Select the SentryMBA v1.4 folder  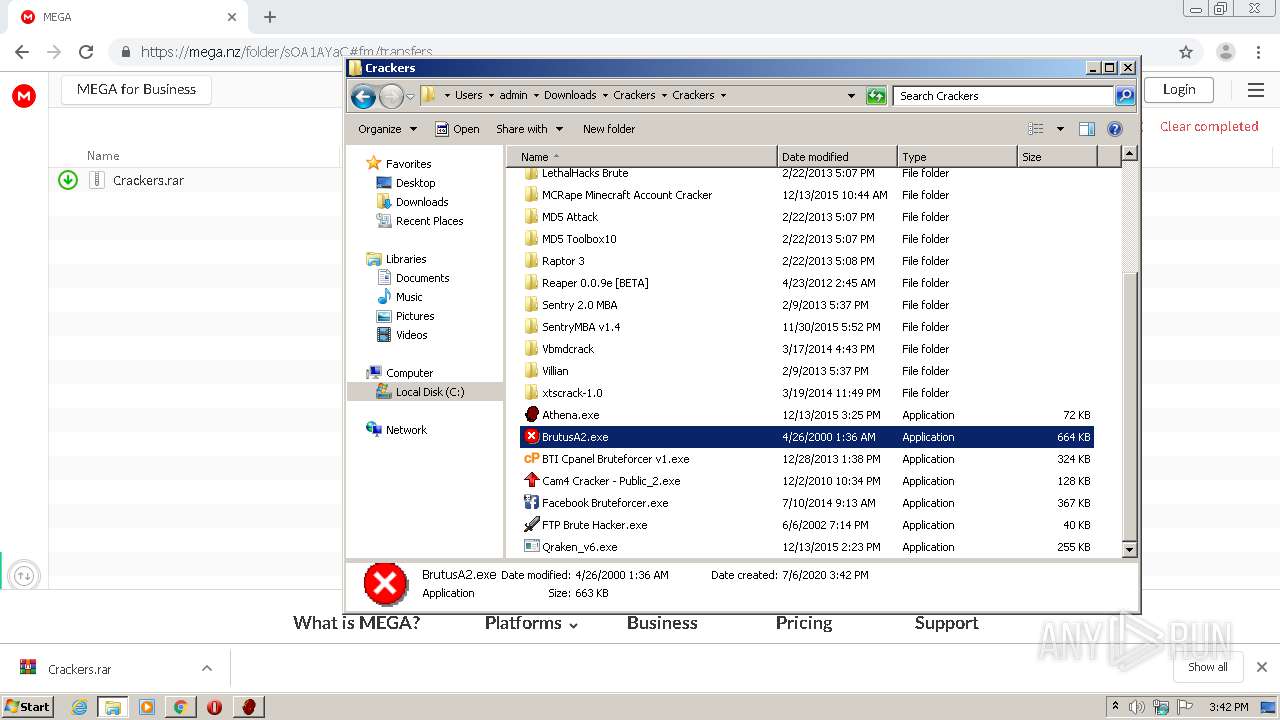(581, 327)
